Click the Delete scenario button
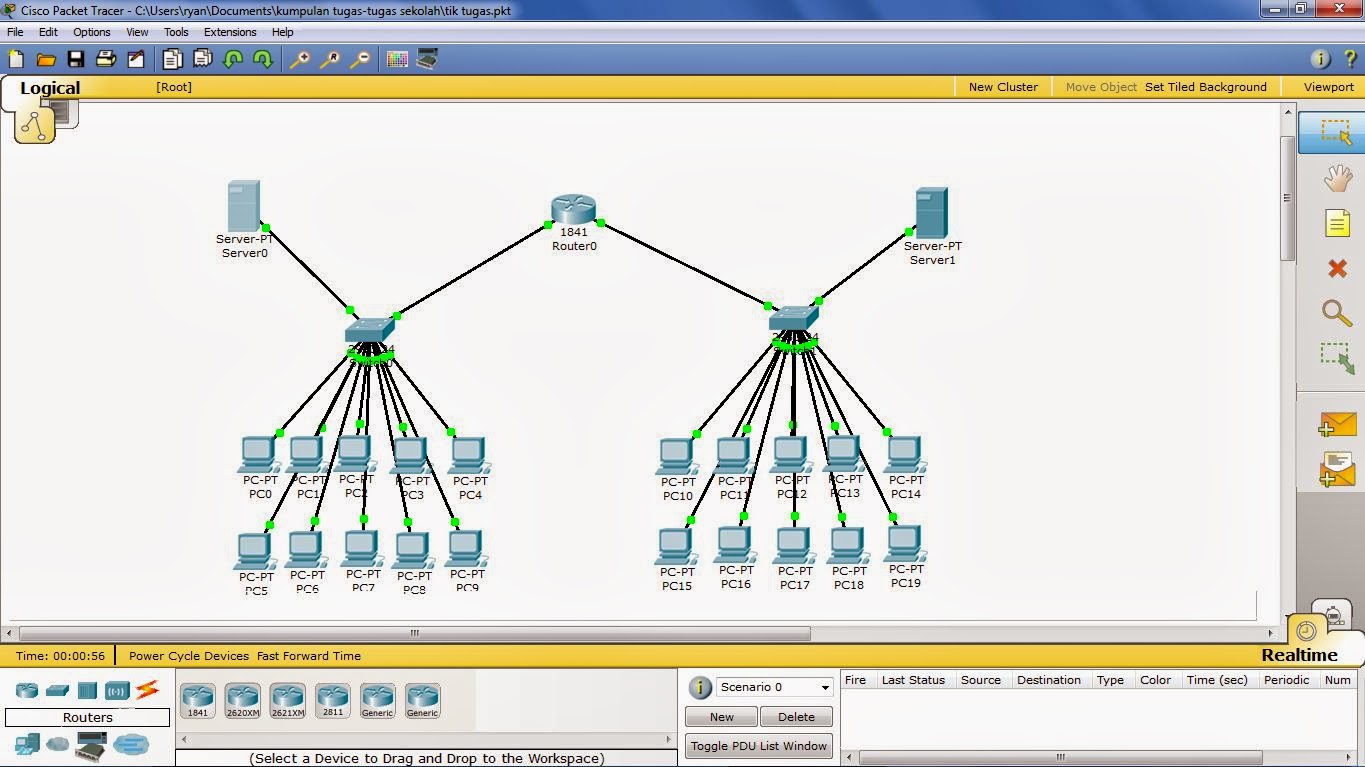This screenshot has height=767, width=1365. [796, 717]
